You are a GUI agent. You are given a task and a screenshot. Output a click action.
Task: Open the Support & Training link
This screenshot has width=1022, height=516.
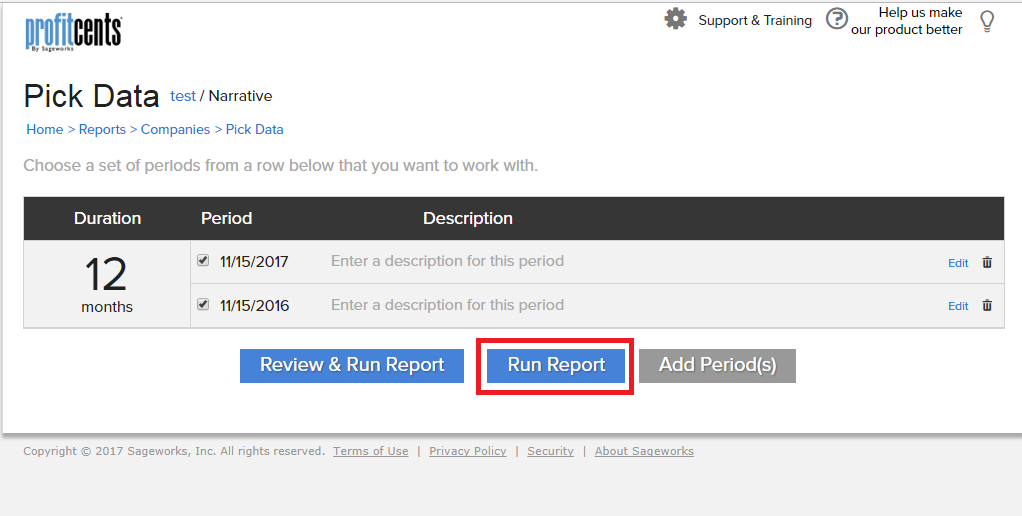tap(755, 20)
